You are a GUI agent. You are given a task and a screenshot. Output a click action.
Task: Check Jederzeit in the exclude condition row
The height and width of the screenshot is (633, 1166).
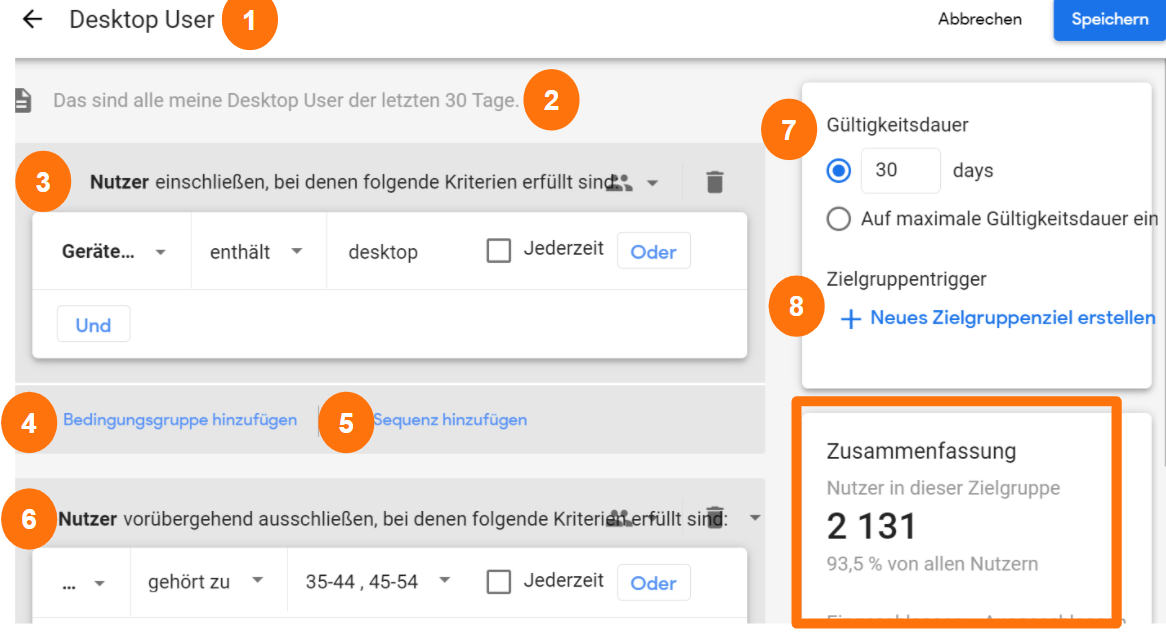tap(498, 582)
